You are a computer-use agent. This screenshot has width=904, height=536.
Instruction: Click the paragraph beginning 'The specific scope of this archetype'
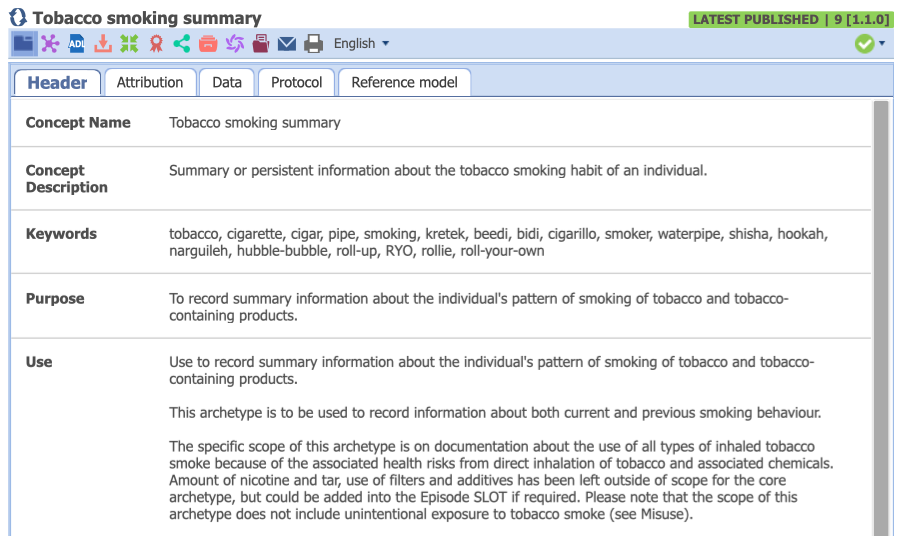click(x=501, y=480)
